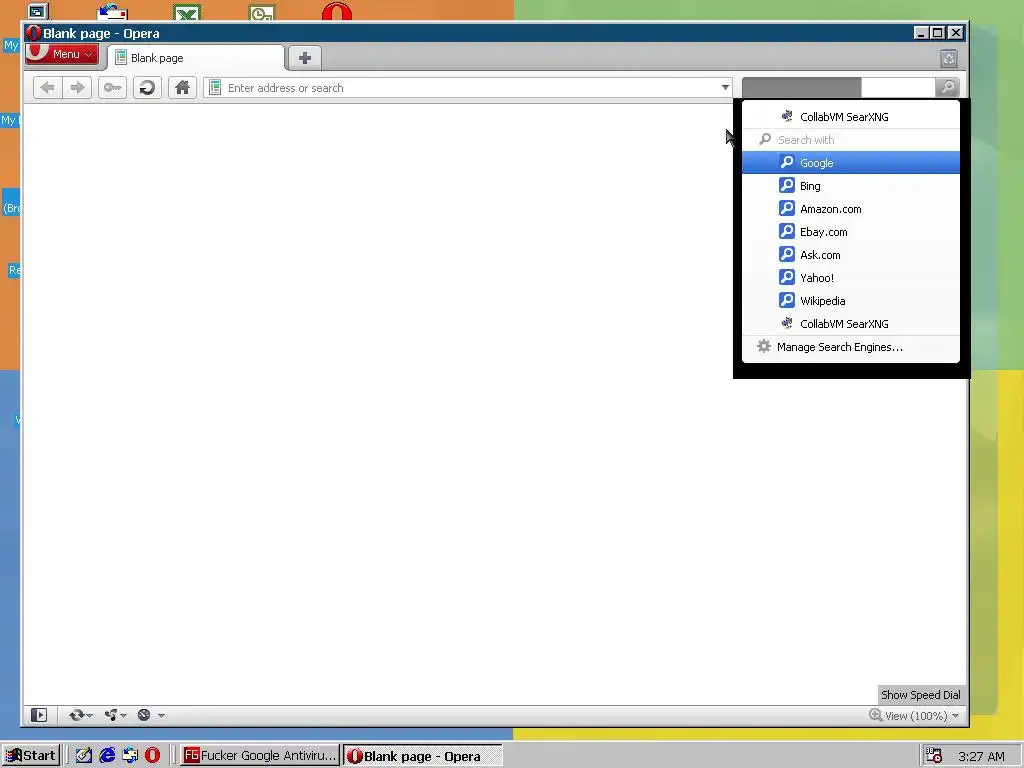Select Wikipedia from the search list

(x=851, y=300)
